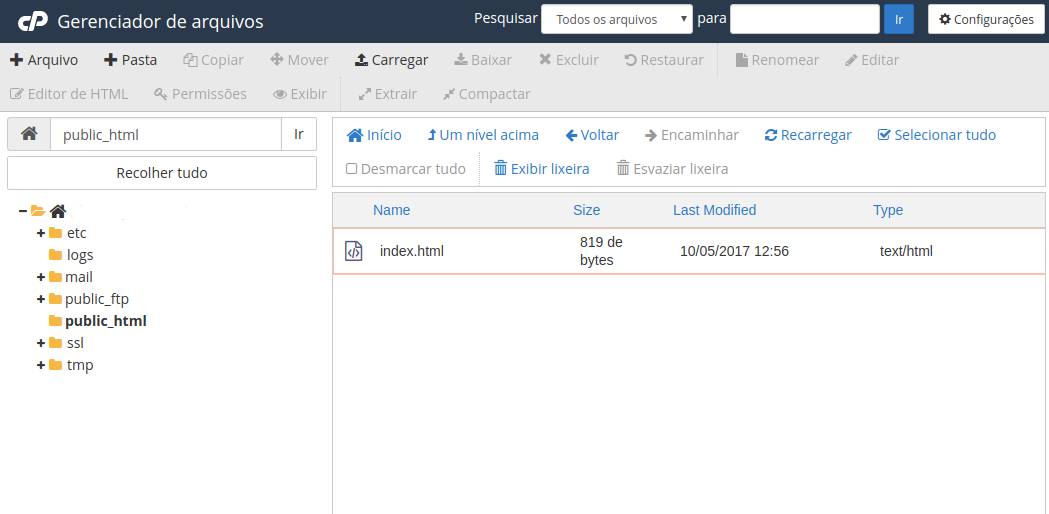1049x514 pixels.
Task: Create a new folder with Pasta
Action: pyautogui.click(x=130, y=60)
